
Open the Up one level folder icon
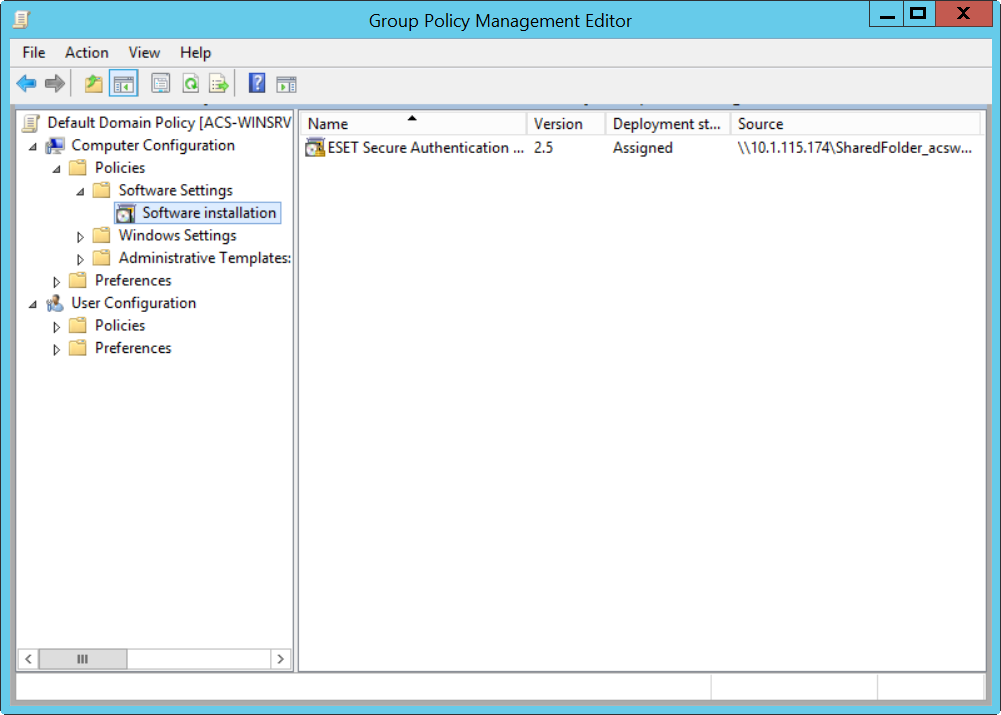[x=93, y=83]
